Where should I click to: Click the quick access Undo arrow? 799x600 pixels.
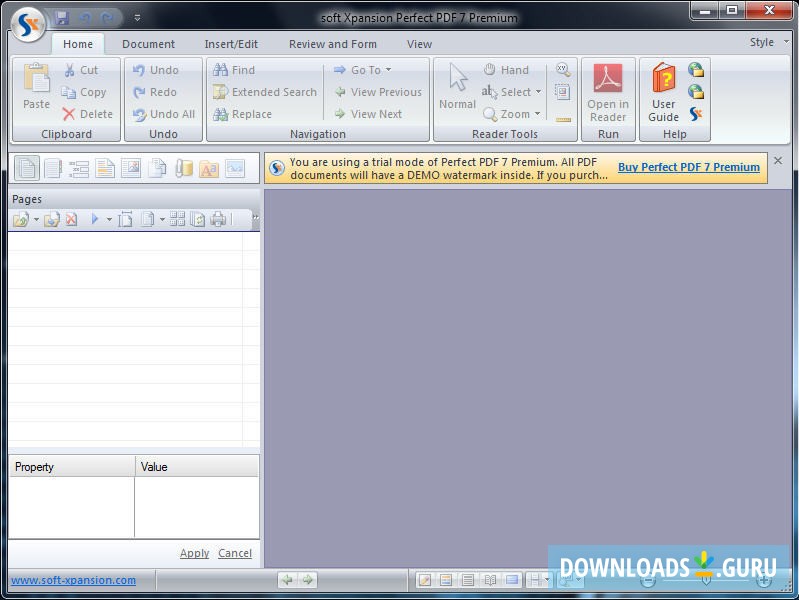pos(85,18)
